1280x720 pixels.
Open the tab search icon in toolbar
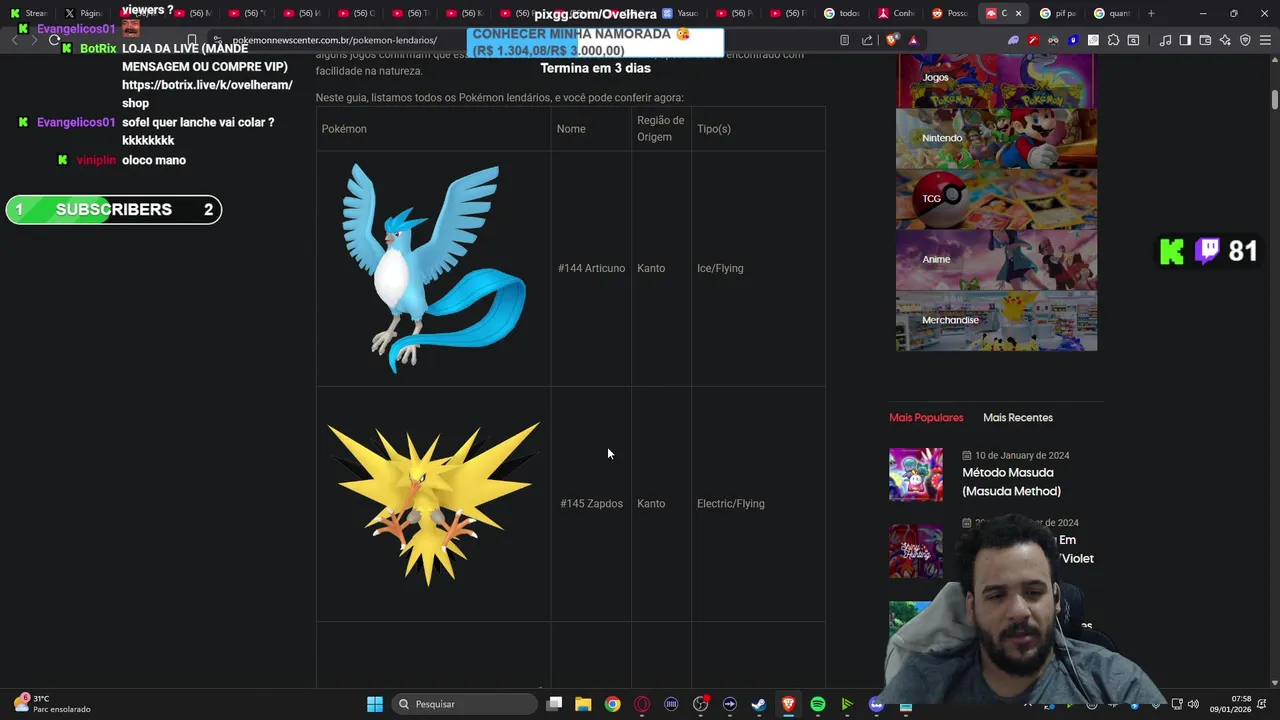tap(1133, 40)
